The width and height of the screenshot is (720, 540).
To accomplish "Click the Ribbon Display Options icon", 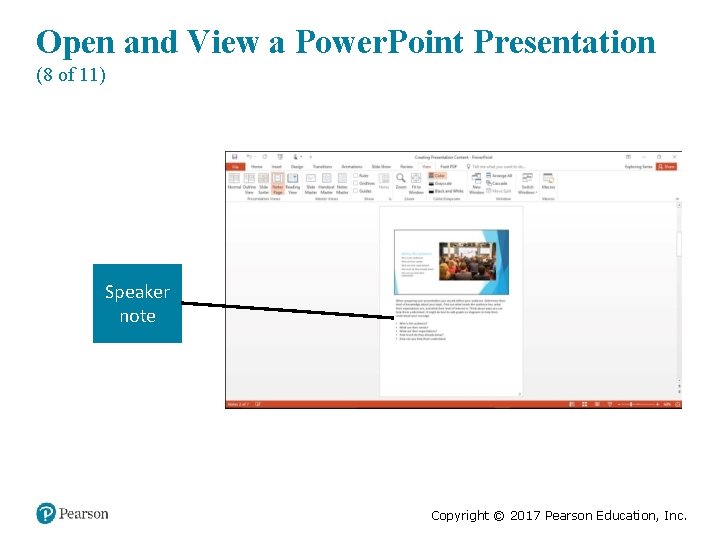I will tap(628, 157).
